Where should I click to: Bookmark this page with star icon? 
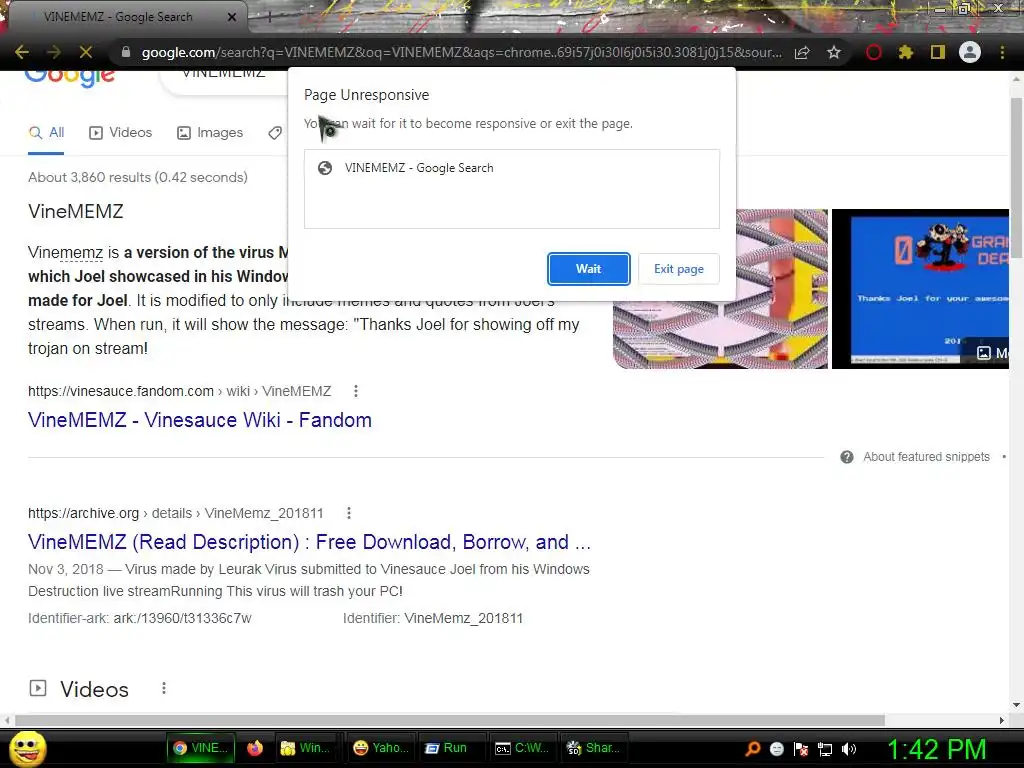click(834, 52)
